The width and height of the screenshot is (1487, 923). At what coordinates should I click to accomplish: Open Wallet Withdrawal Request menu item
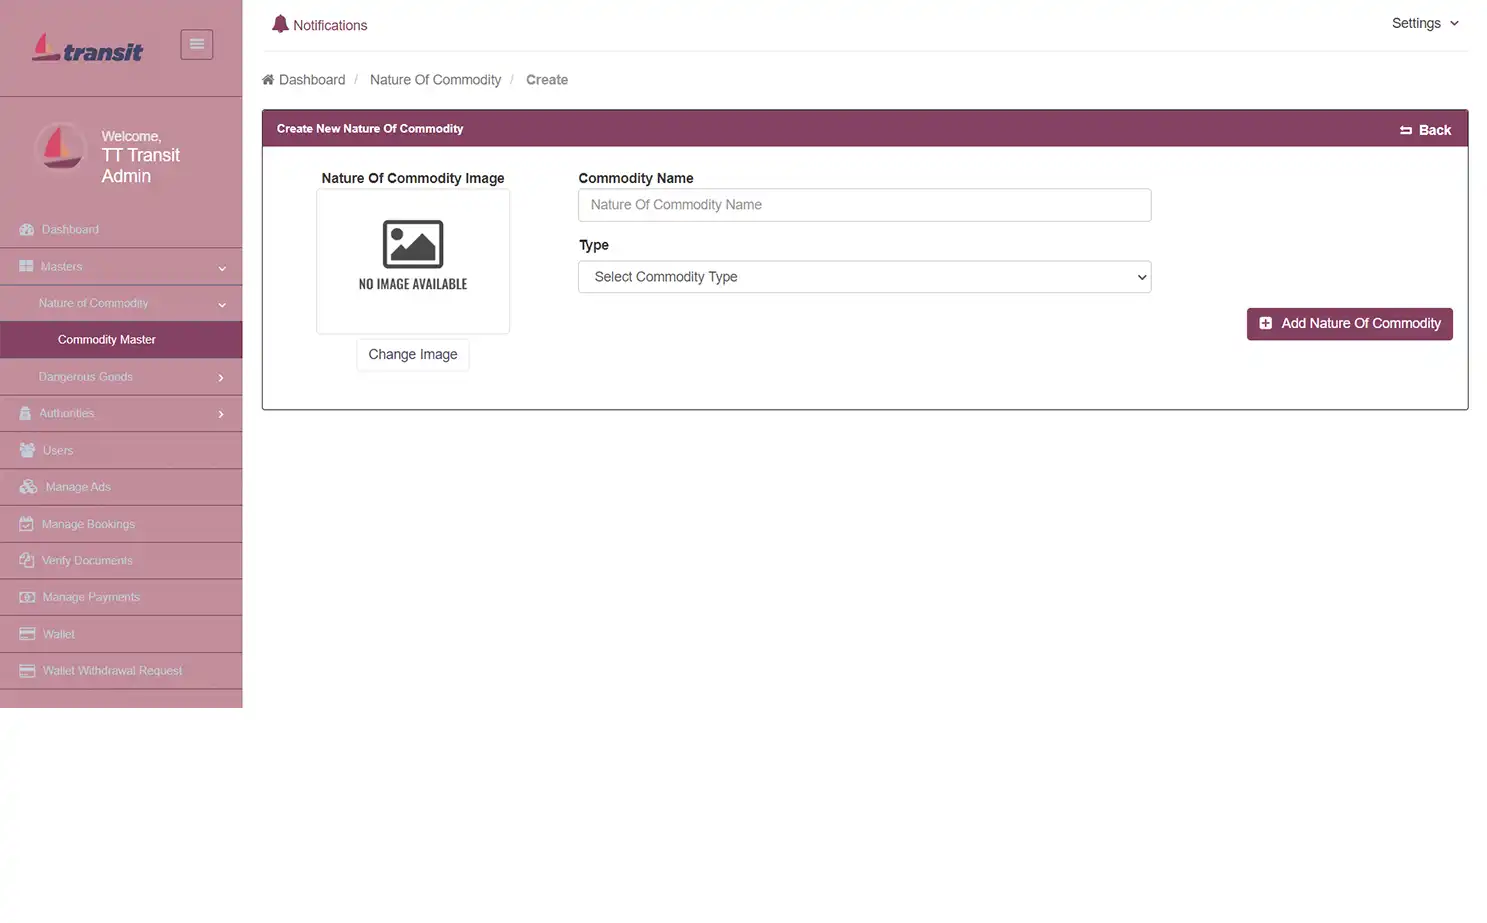click(x=112, y=671)
